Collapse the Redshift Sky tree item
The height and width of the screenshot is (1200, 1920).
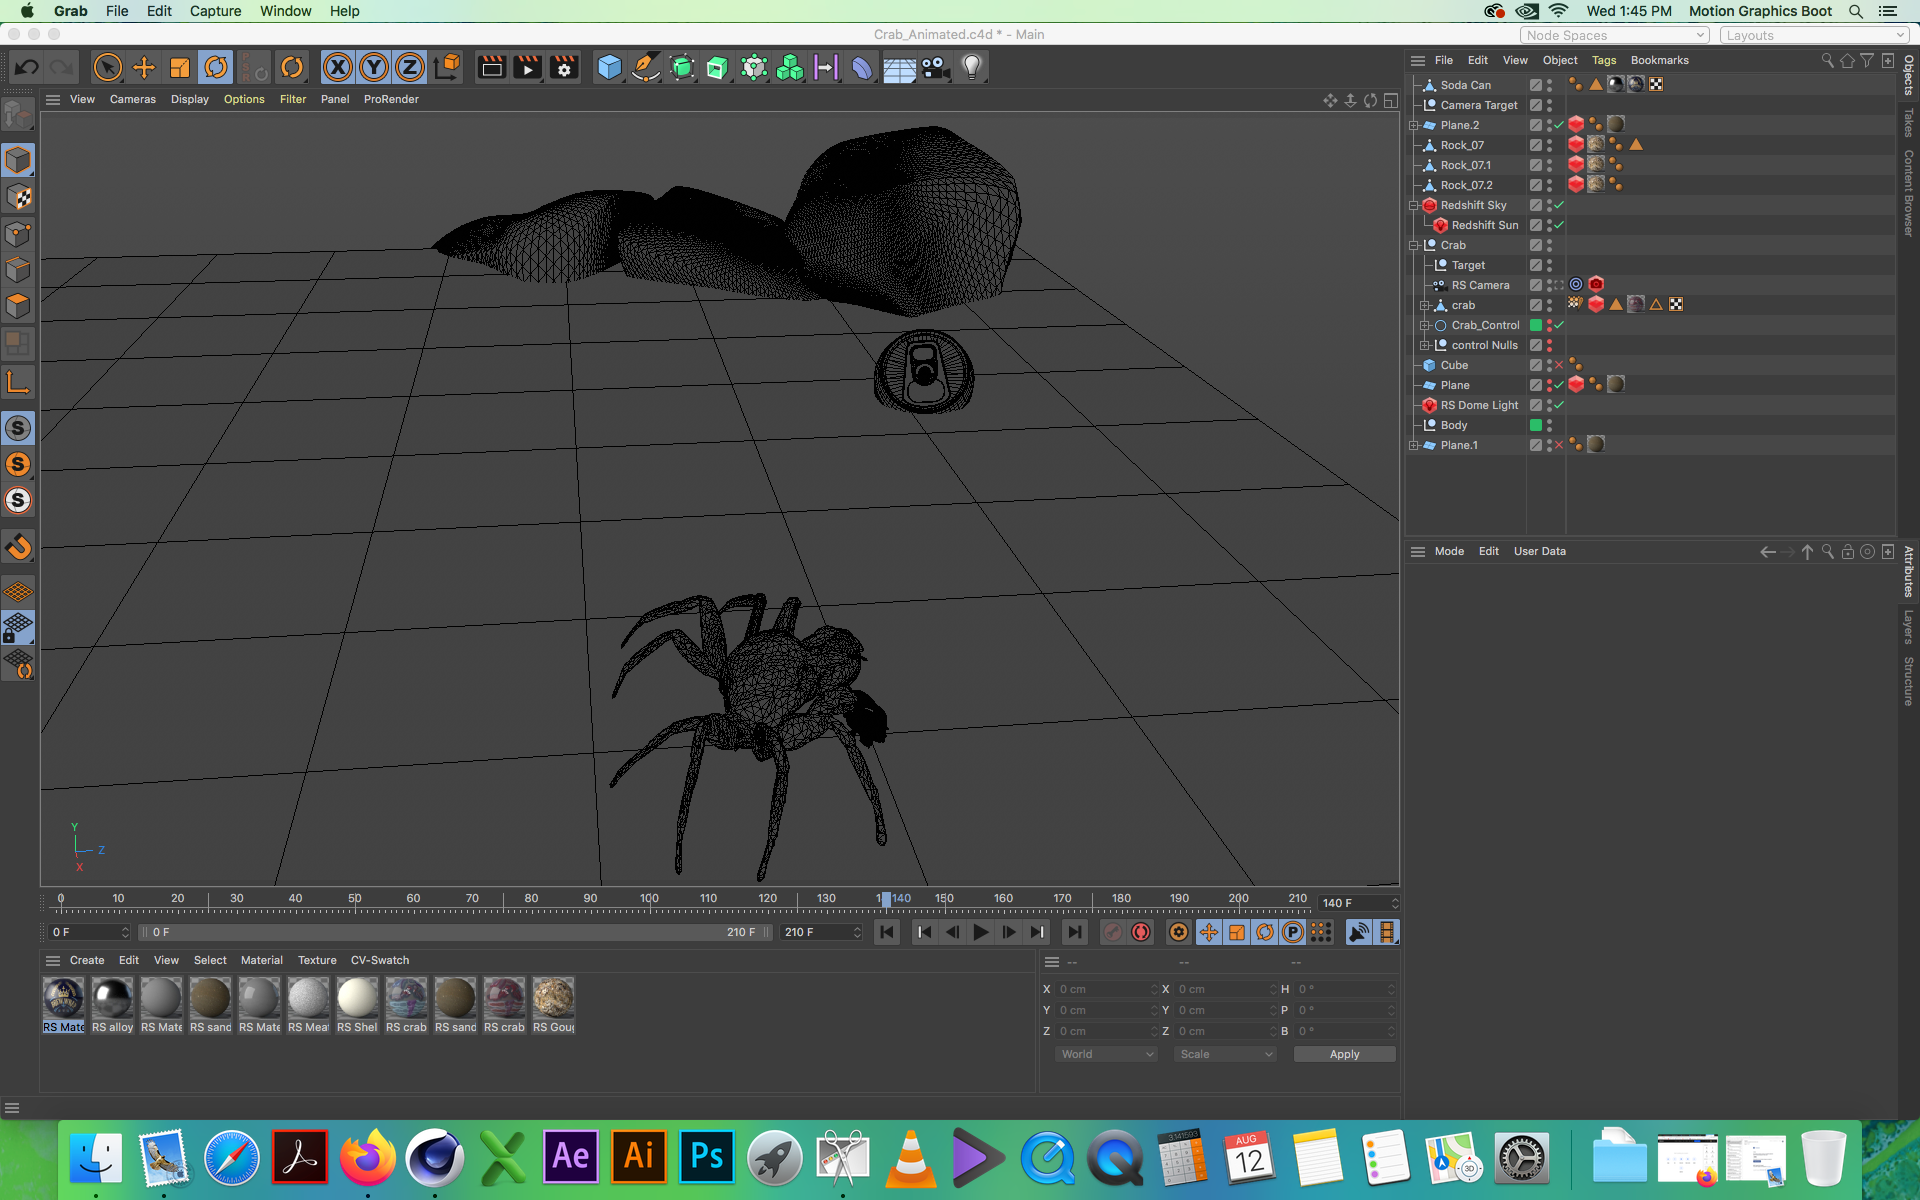1414,205
